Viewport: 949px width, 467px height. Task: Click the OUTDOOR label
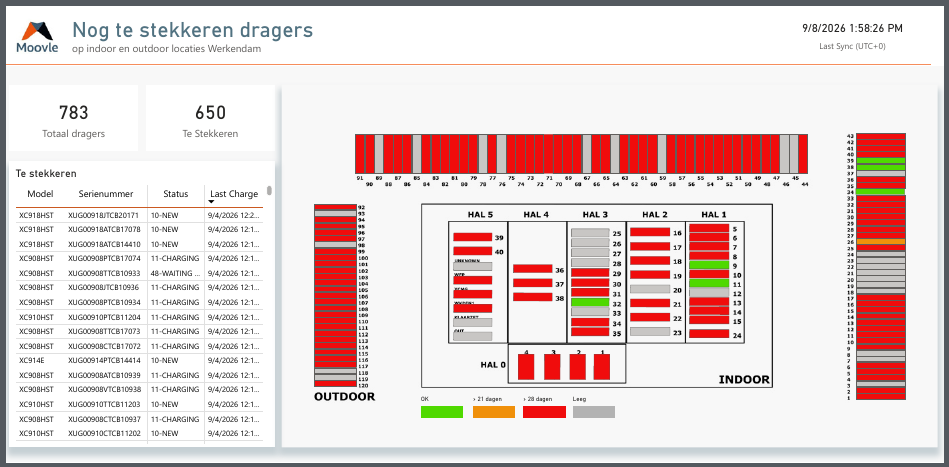coord(344,397)
